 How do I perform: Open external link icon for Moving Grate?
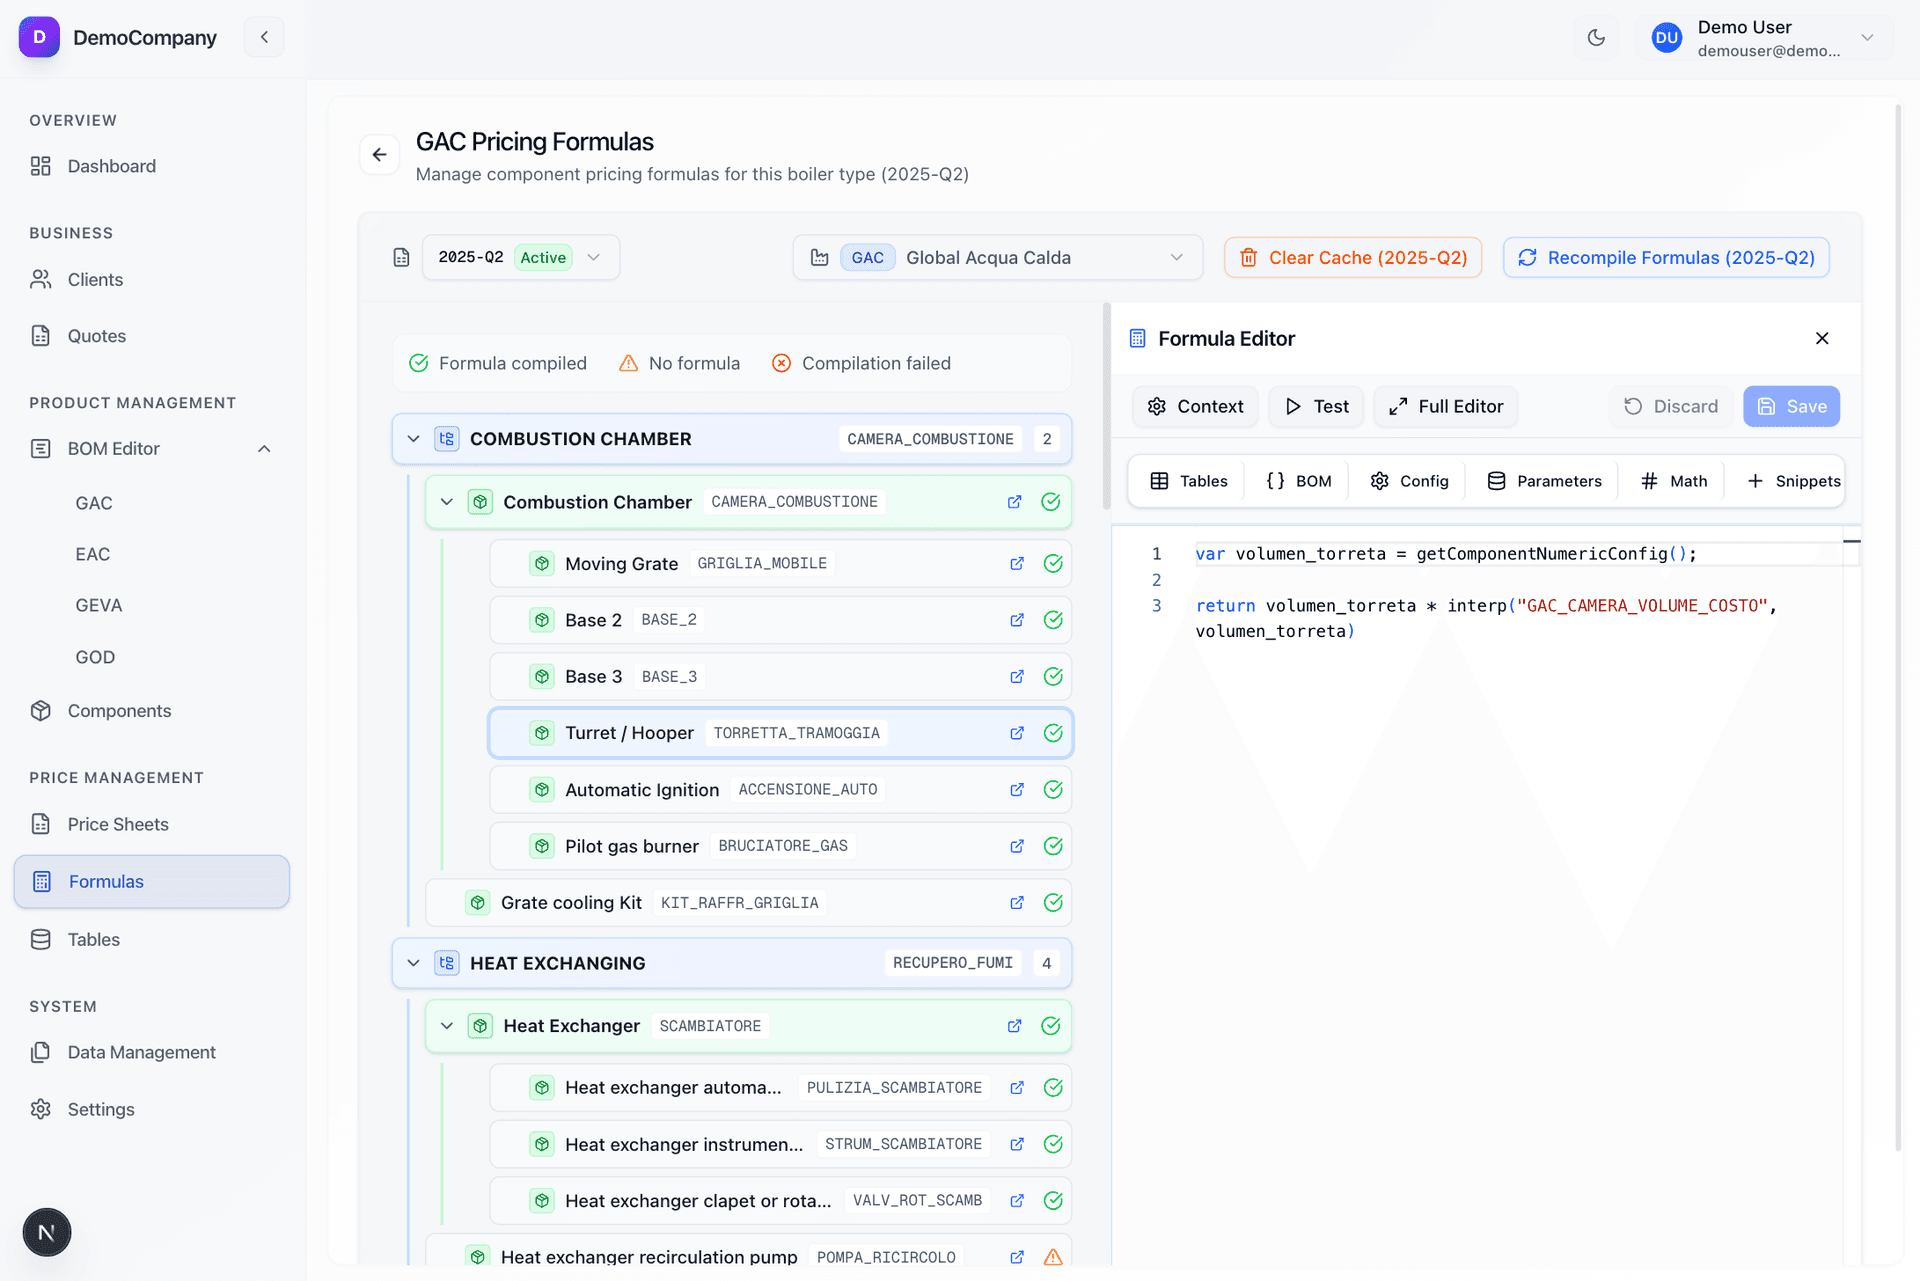(1017, 564)
